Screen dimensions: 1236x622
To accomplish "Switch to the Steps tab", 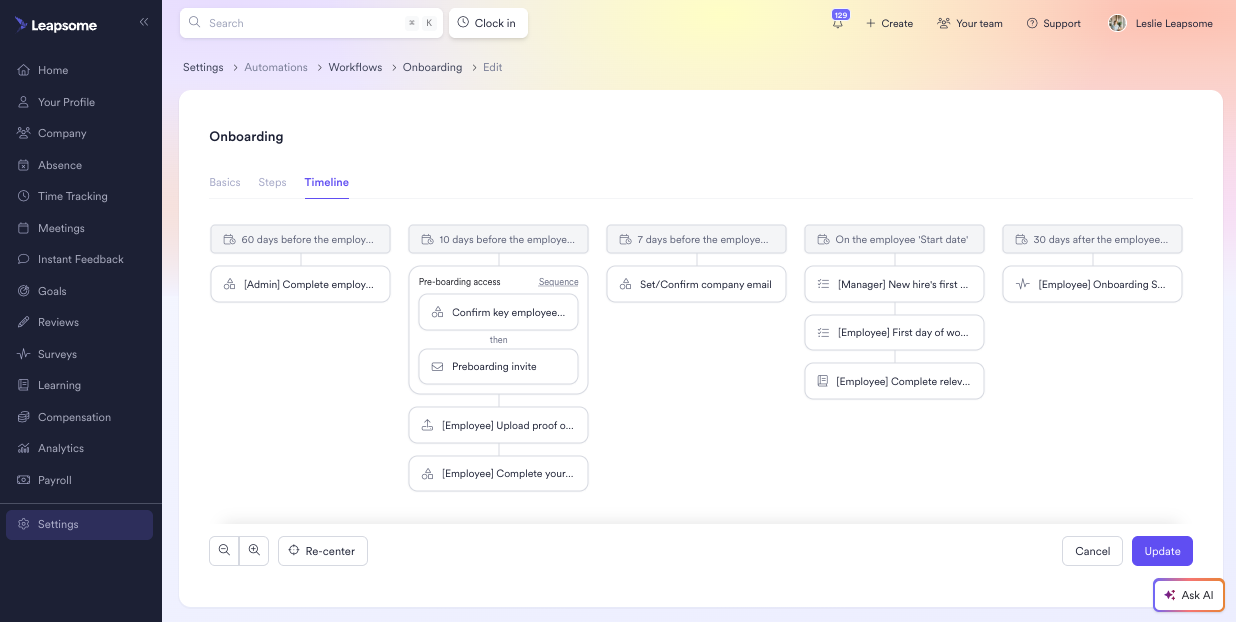I will (x=272, y=182).
